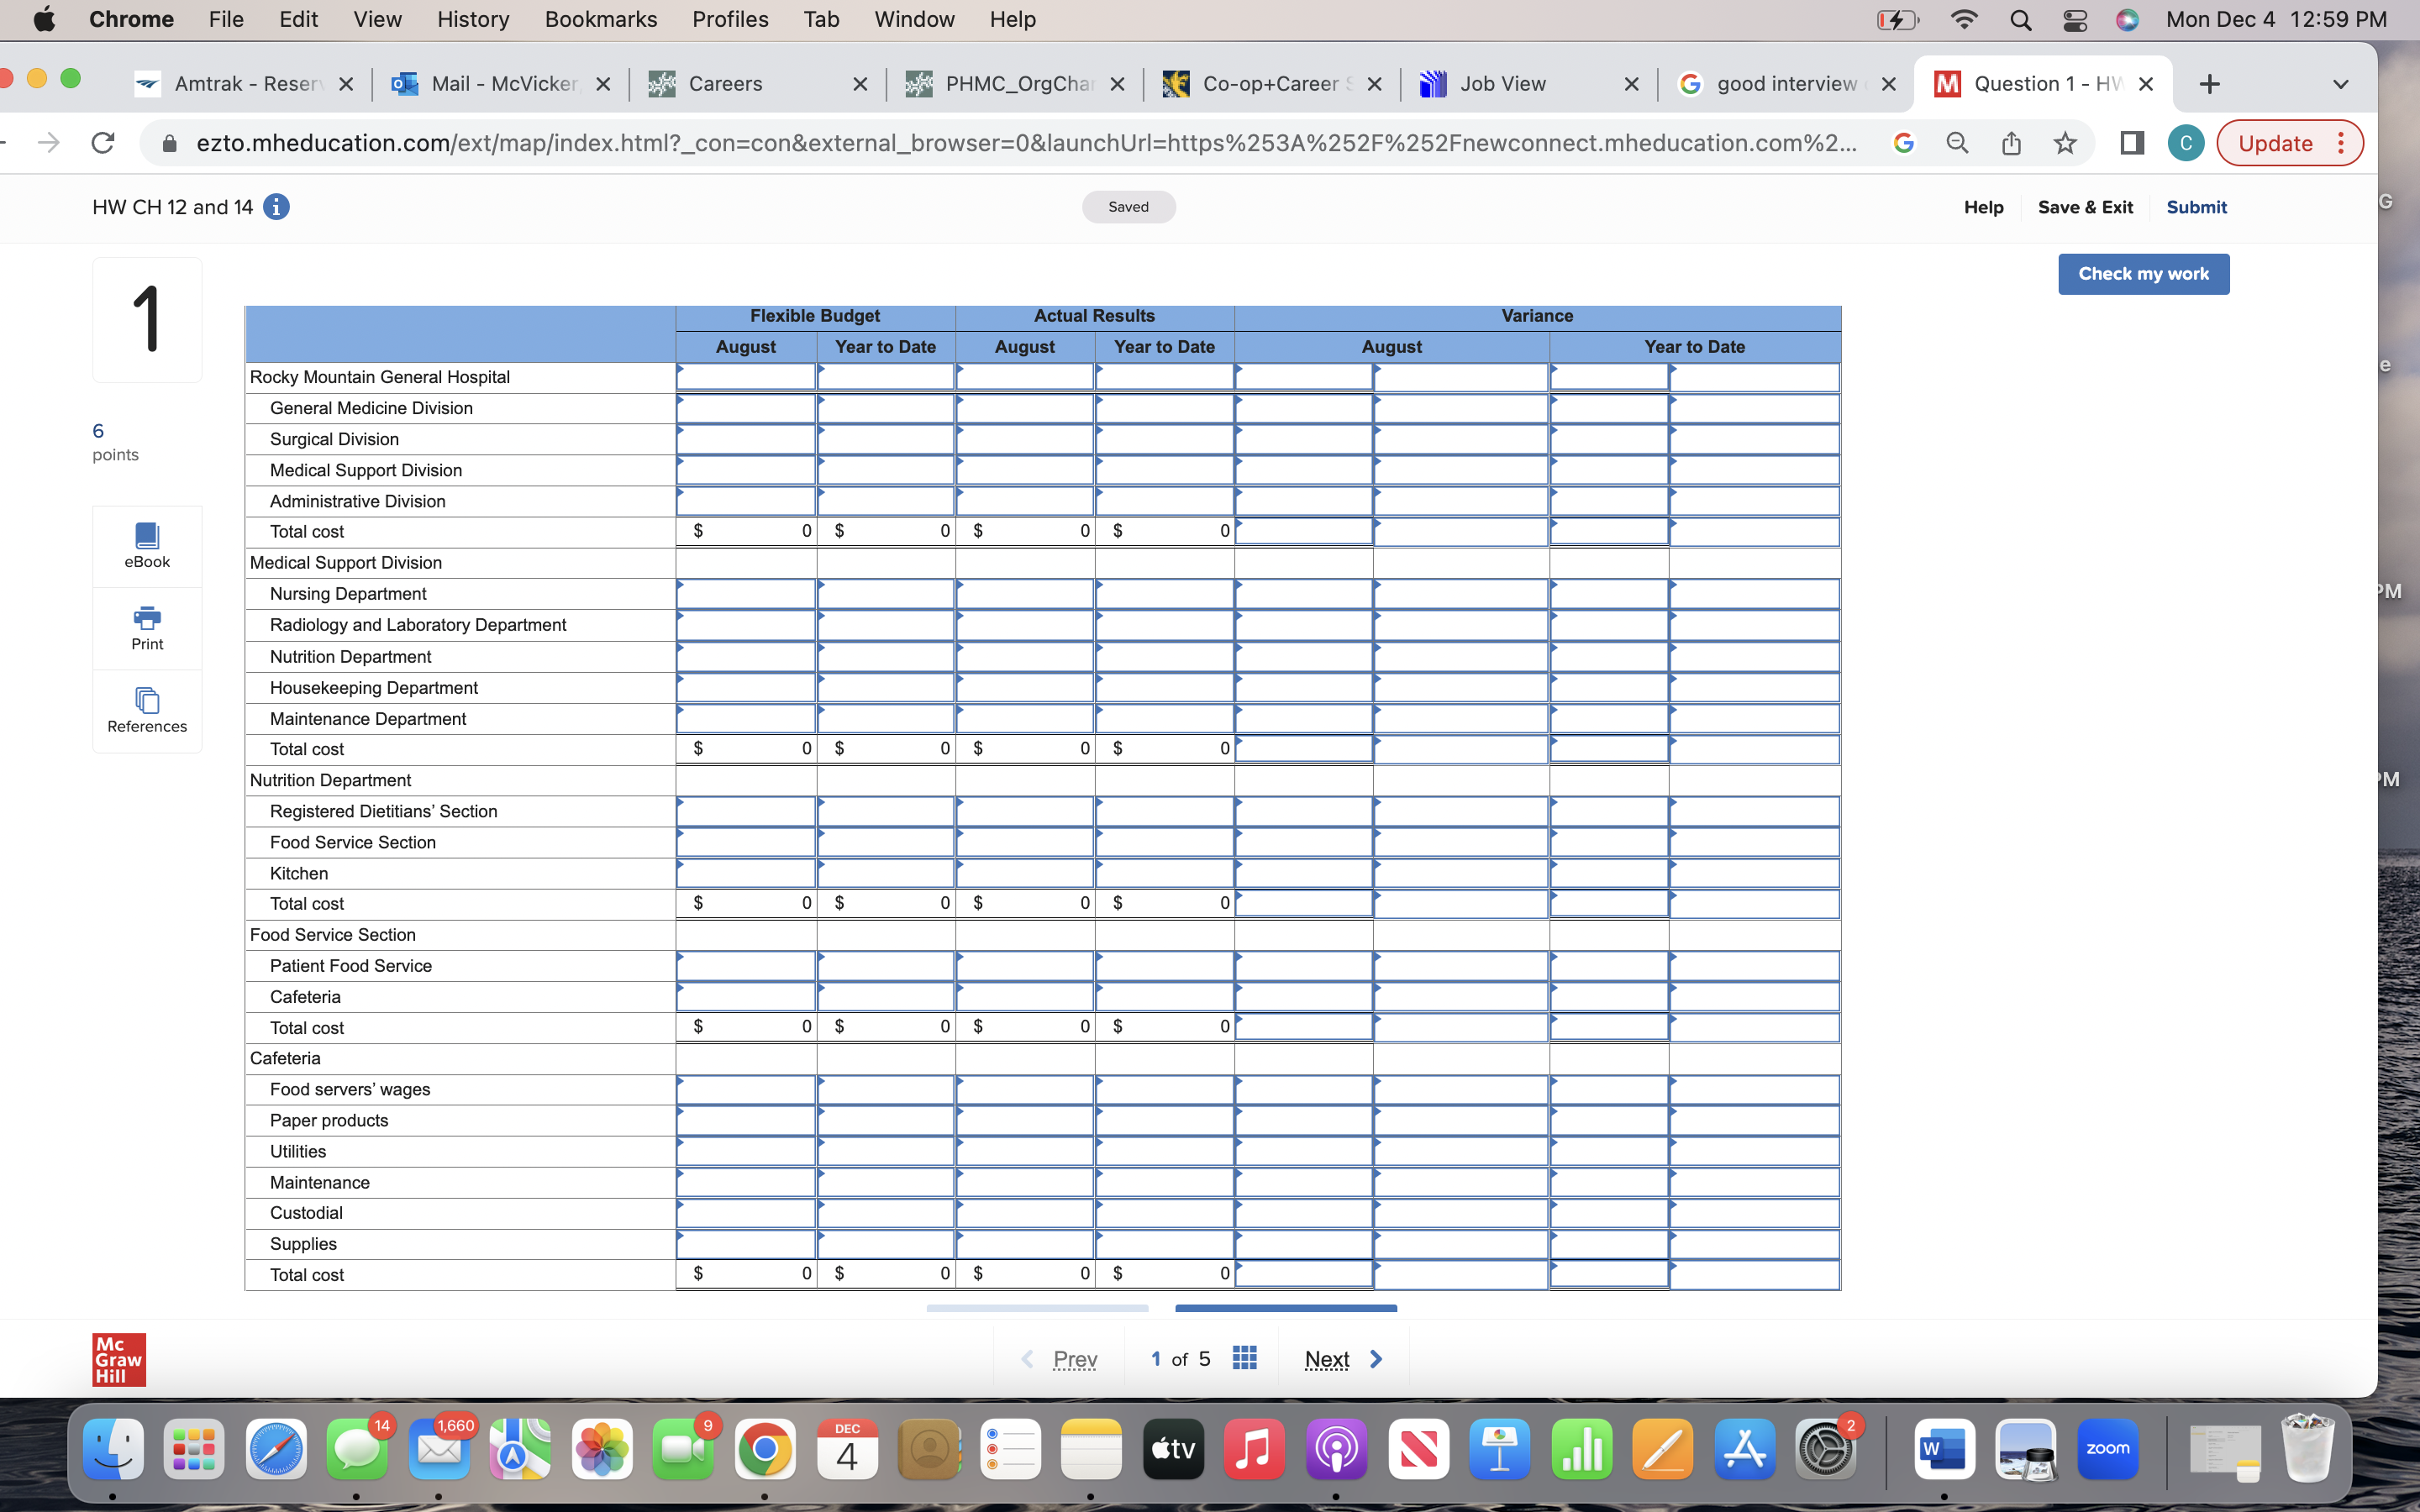Click the Check my work button
This screenshot has height=1512, width=2420.
coord(2143,273)
